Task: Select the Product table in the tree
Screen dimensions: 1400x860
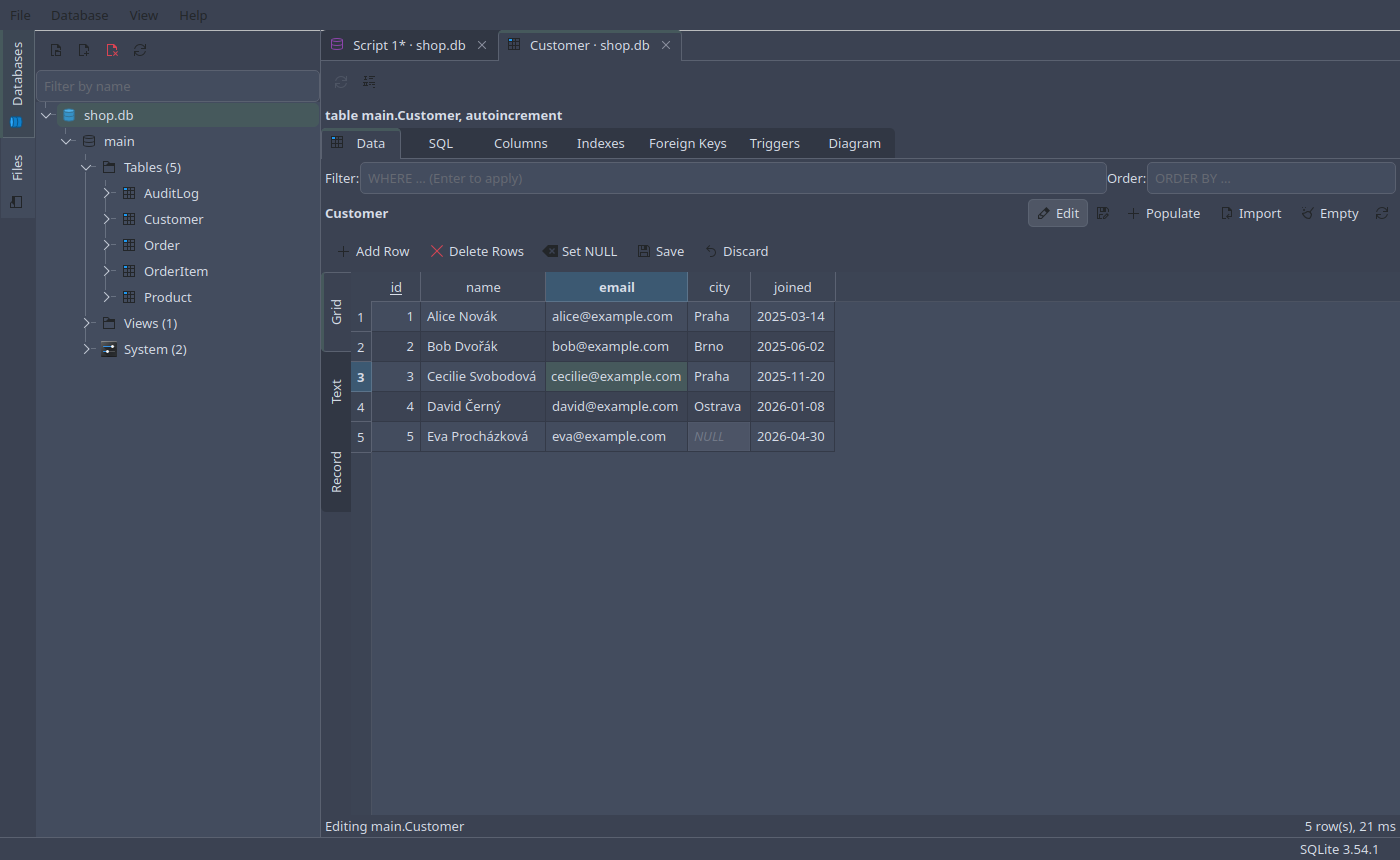Action: pos(168,297)
